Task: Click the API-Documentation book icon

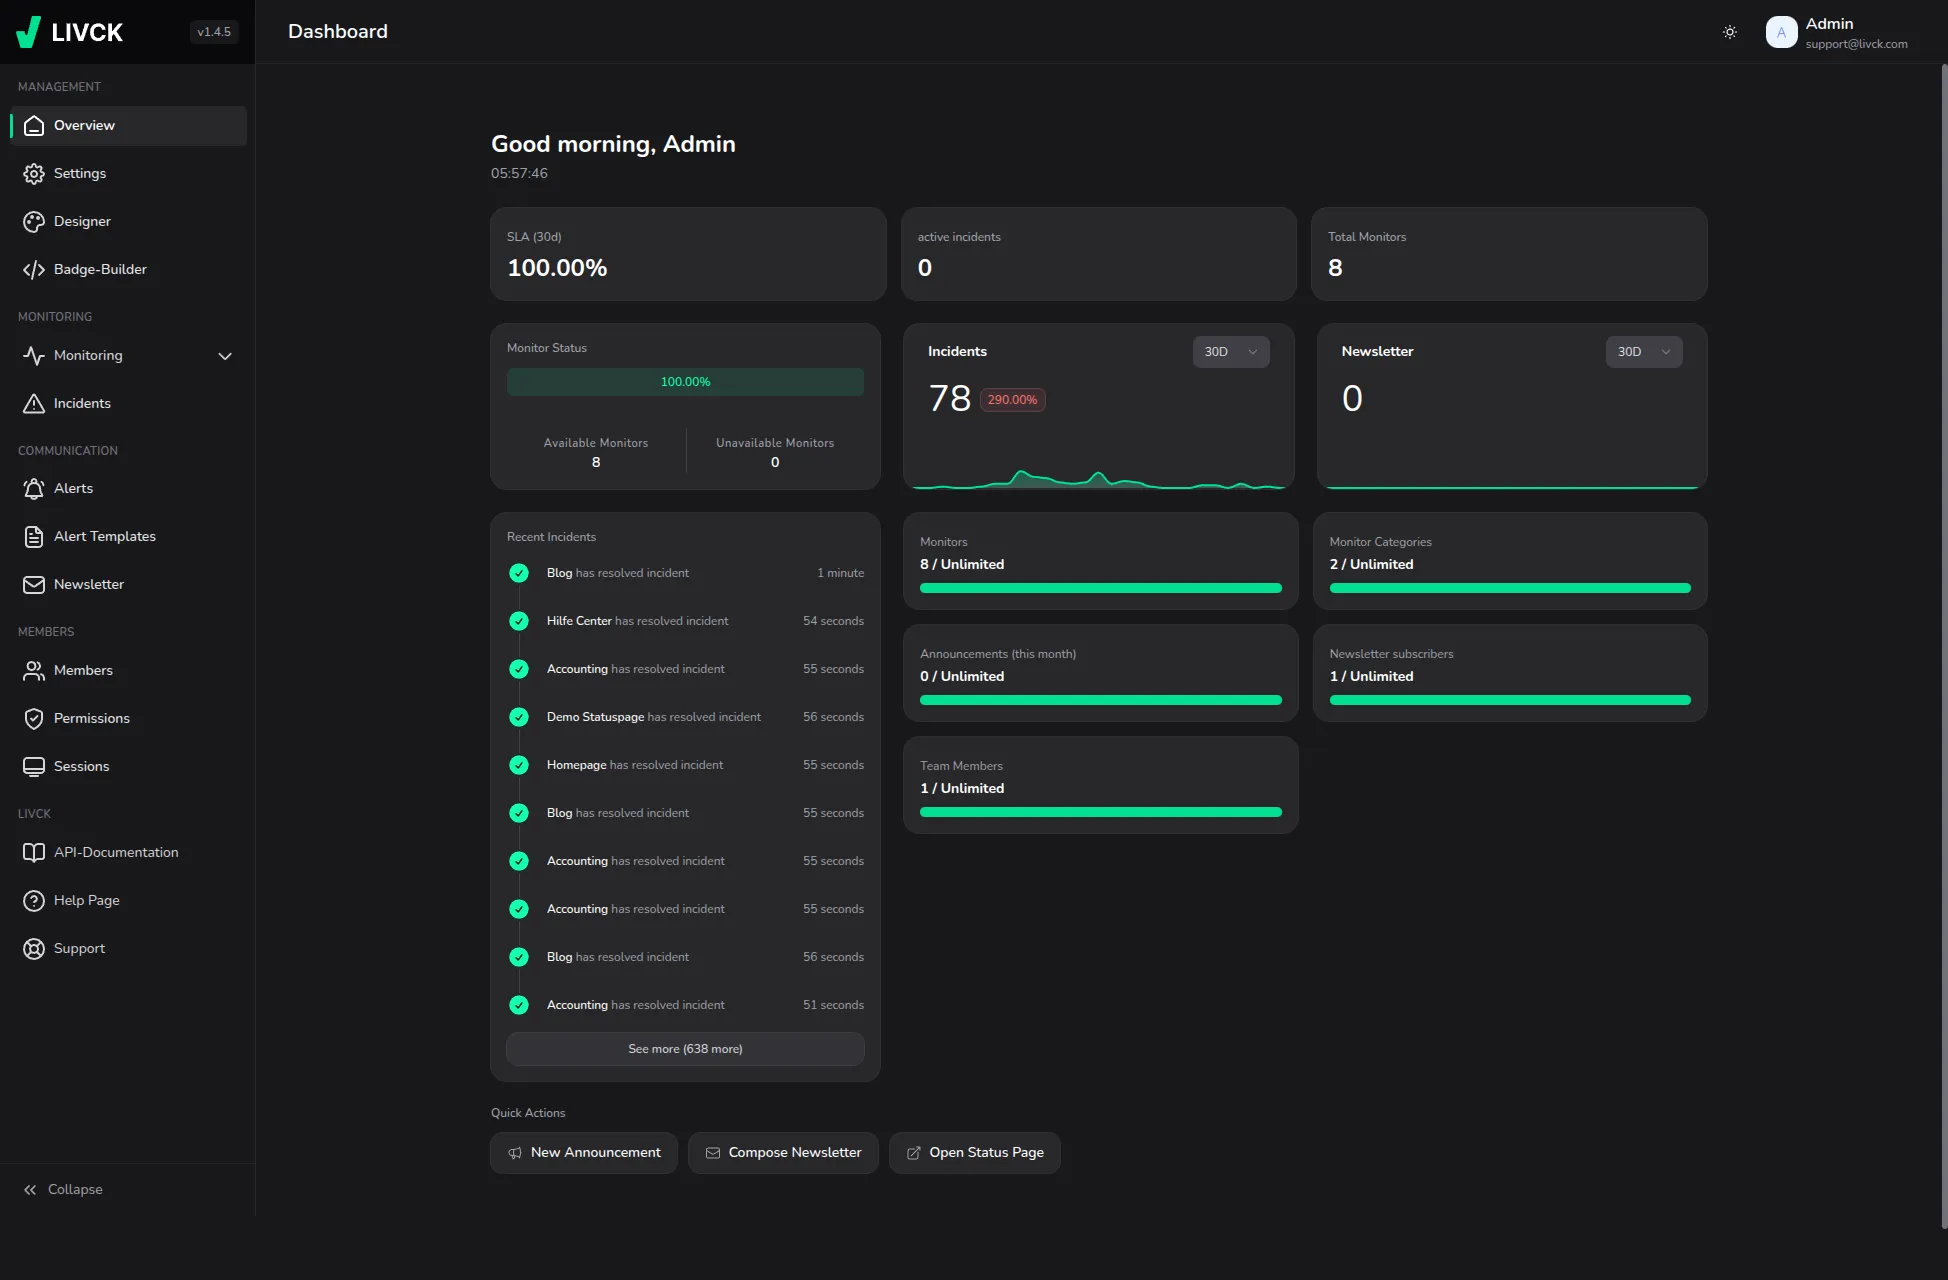Action: (x=34, y=853)
